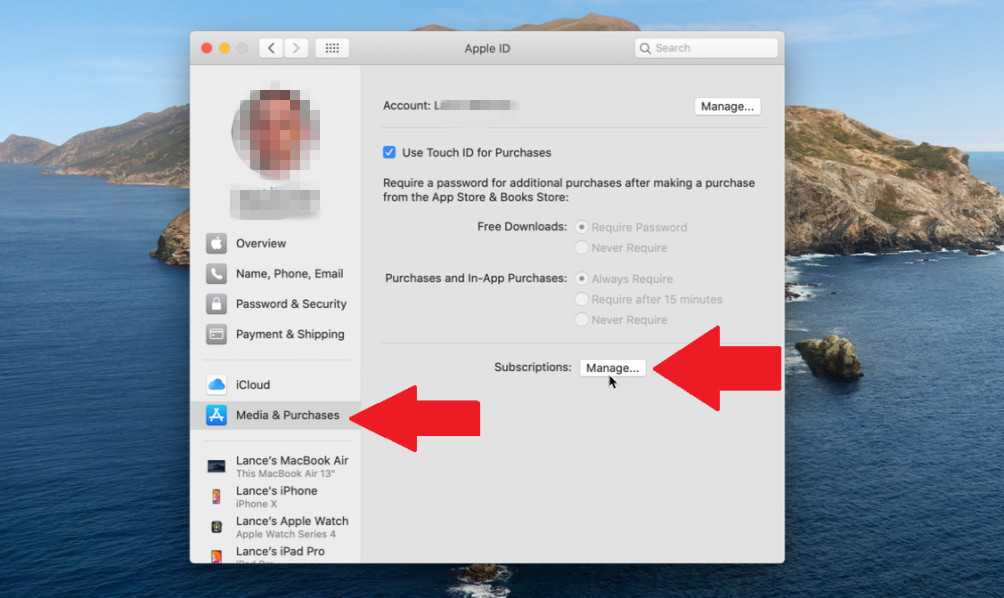Select the Payment & Shipping card icon
The height and width of the screenshot is (598, 1004).
pos(216,334)
